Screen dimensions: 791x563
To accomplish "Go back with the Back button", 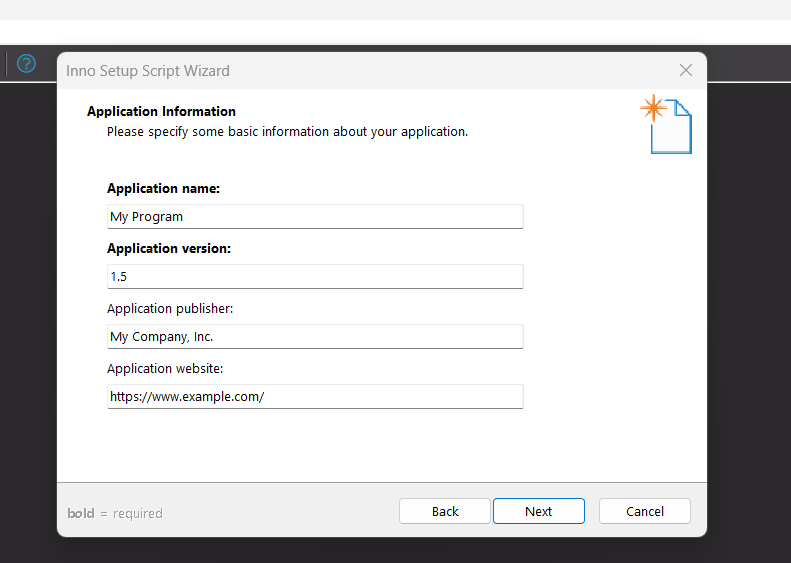I will (x=445, y=511).
